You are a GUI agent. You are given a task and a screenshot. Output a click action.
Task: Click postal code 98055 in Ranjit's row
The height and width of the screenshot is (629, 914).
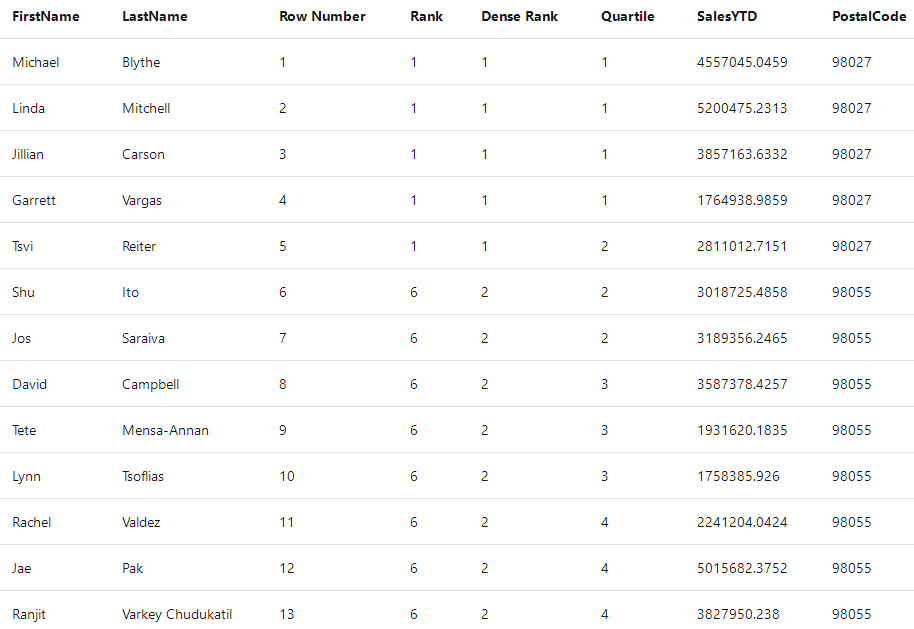852,615
